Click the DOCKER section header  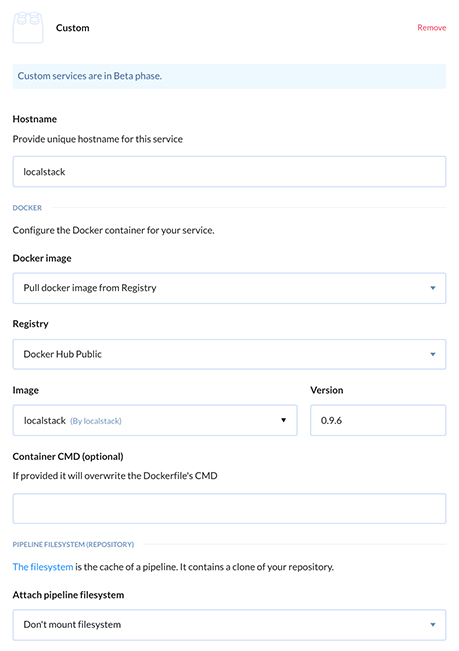point(27,208)
